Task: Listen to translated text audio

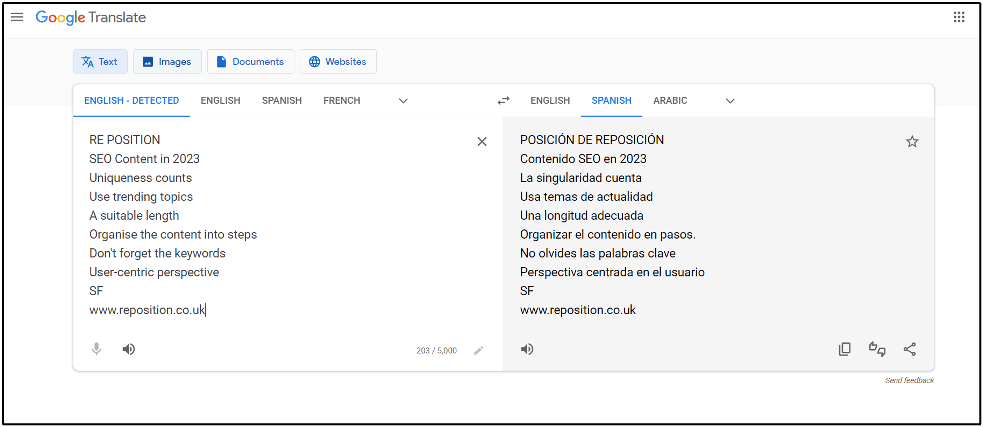Action: (x=527, y=349)
